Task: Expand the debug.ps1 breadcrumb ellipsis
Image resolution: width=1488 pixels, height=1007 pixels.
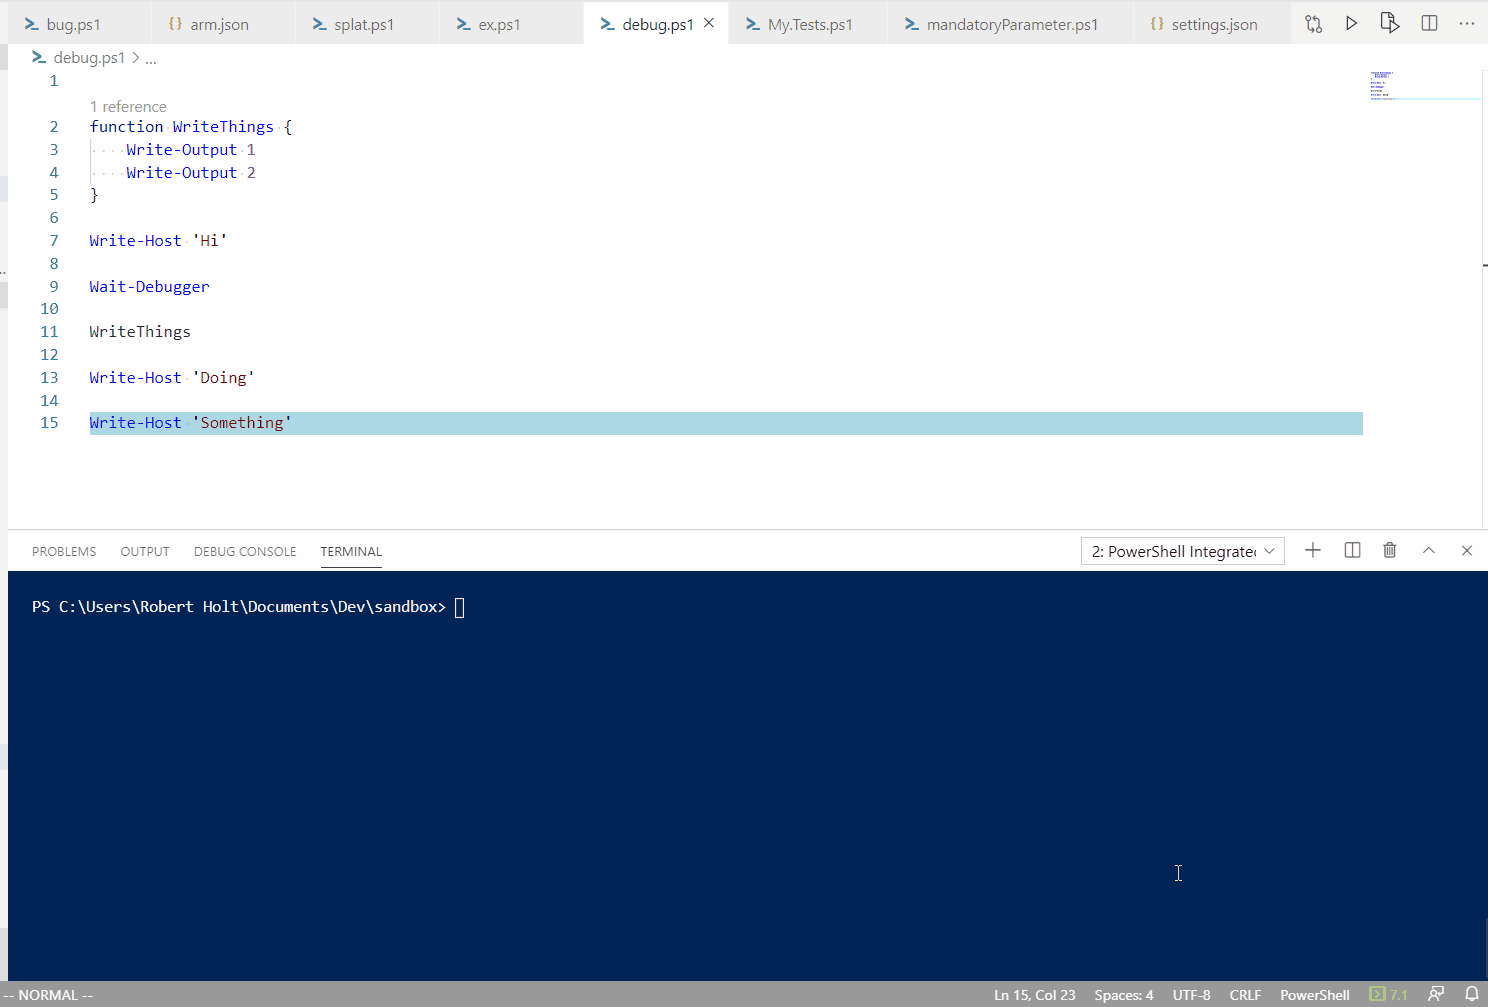Action: coord(150,57)
